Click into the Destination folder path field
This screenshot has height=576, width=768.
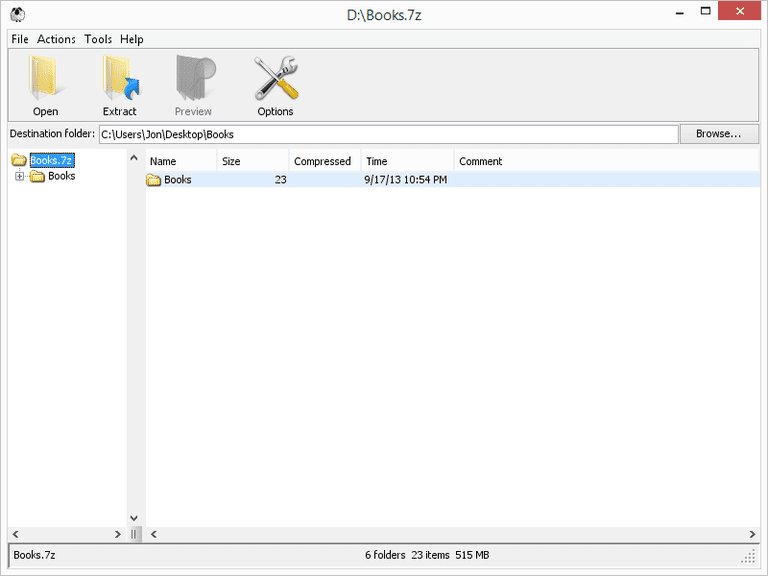[388, 134]
